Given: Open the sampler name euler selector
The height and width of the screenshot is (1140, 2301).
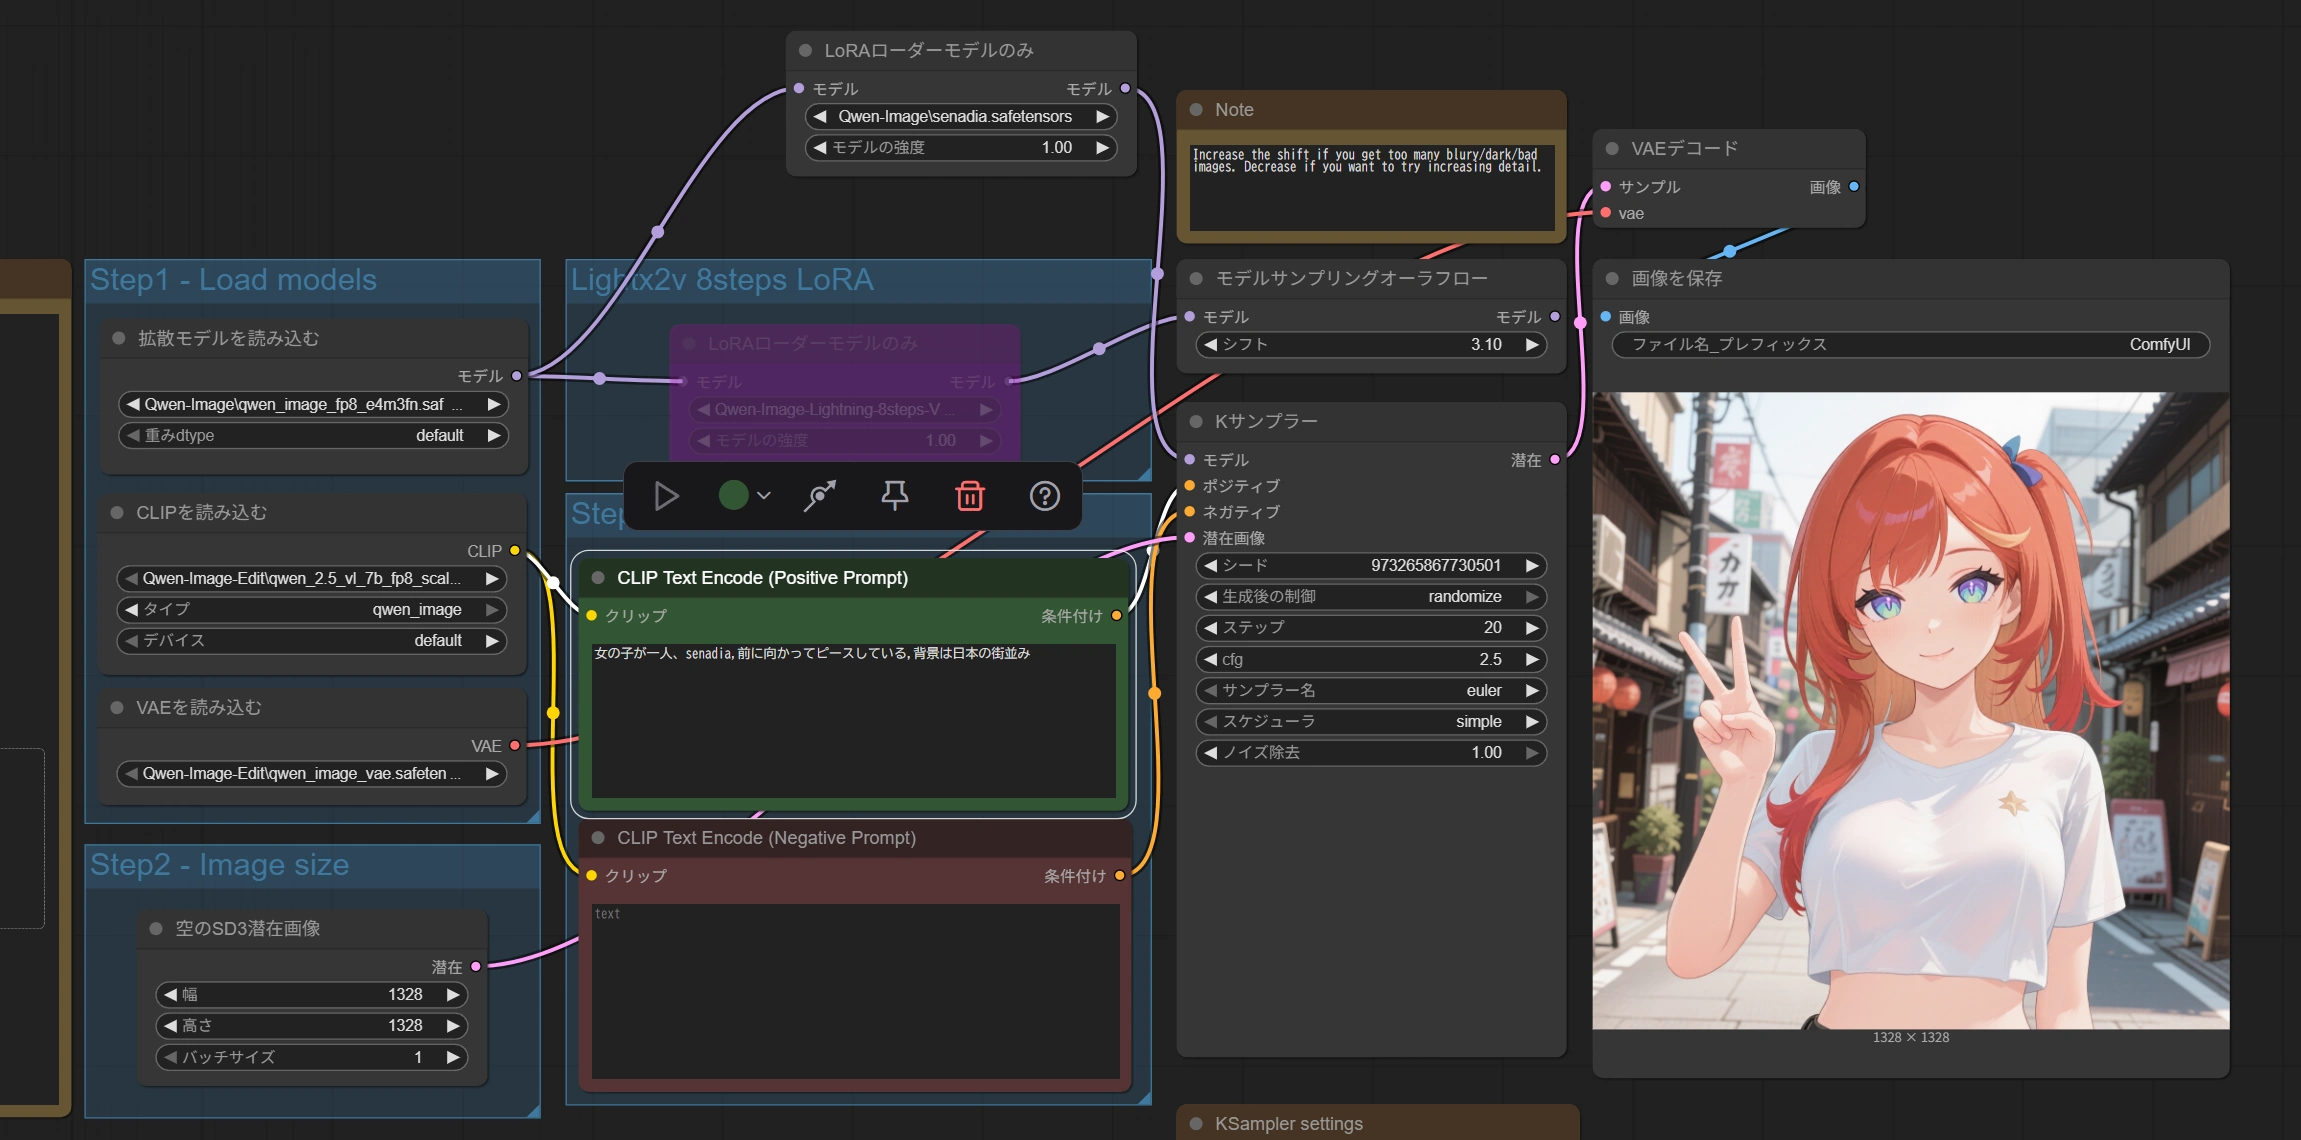Looking at the screenshot, I should [x=1370, y=691].
